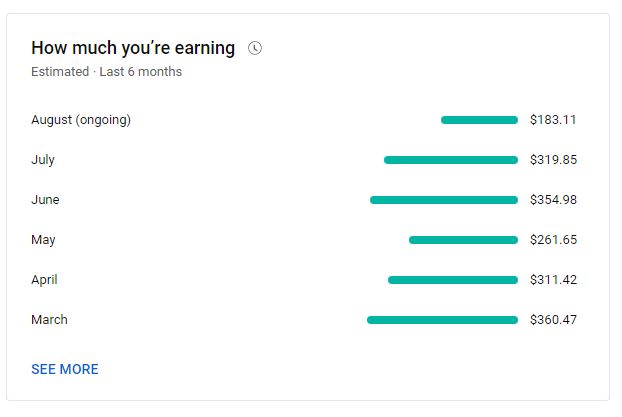The height and width of the screenshot is (417, 622).
Task: Select the $261.65 May amount
Action: click(553, 240)
